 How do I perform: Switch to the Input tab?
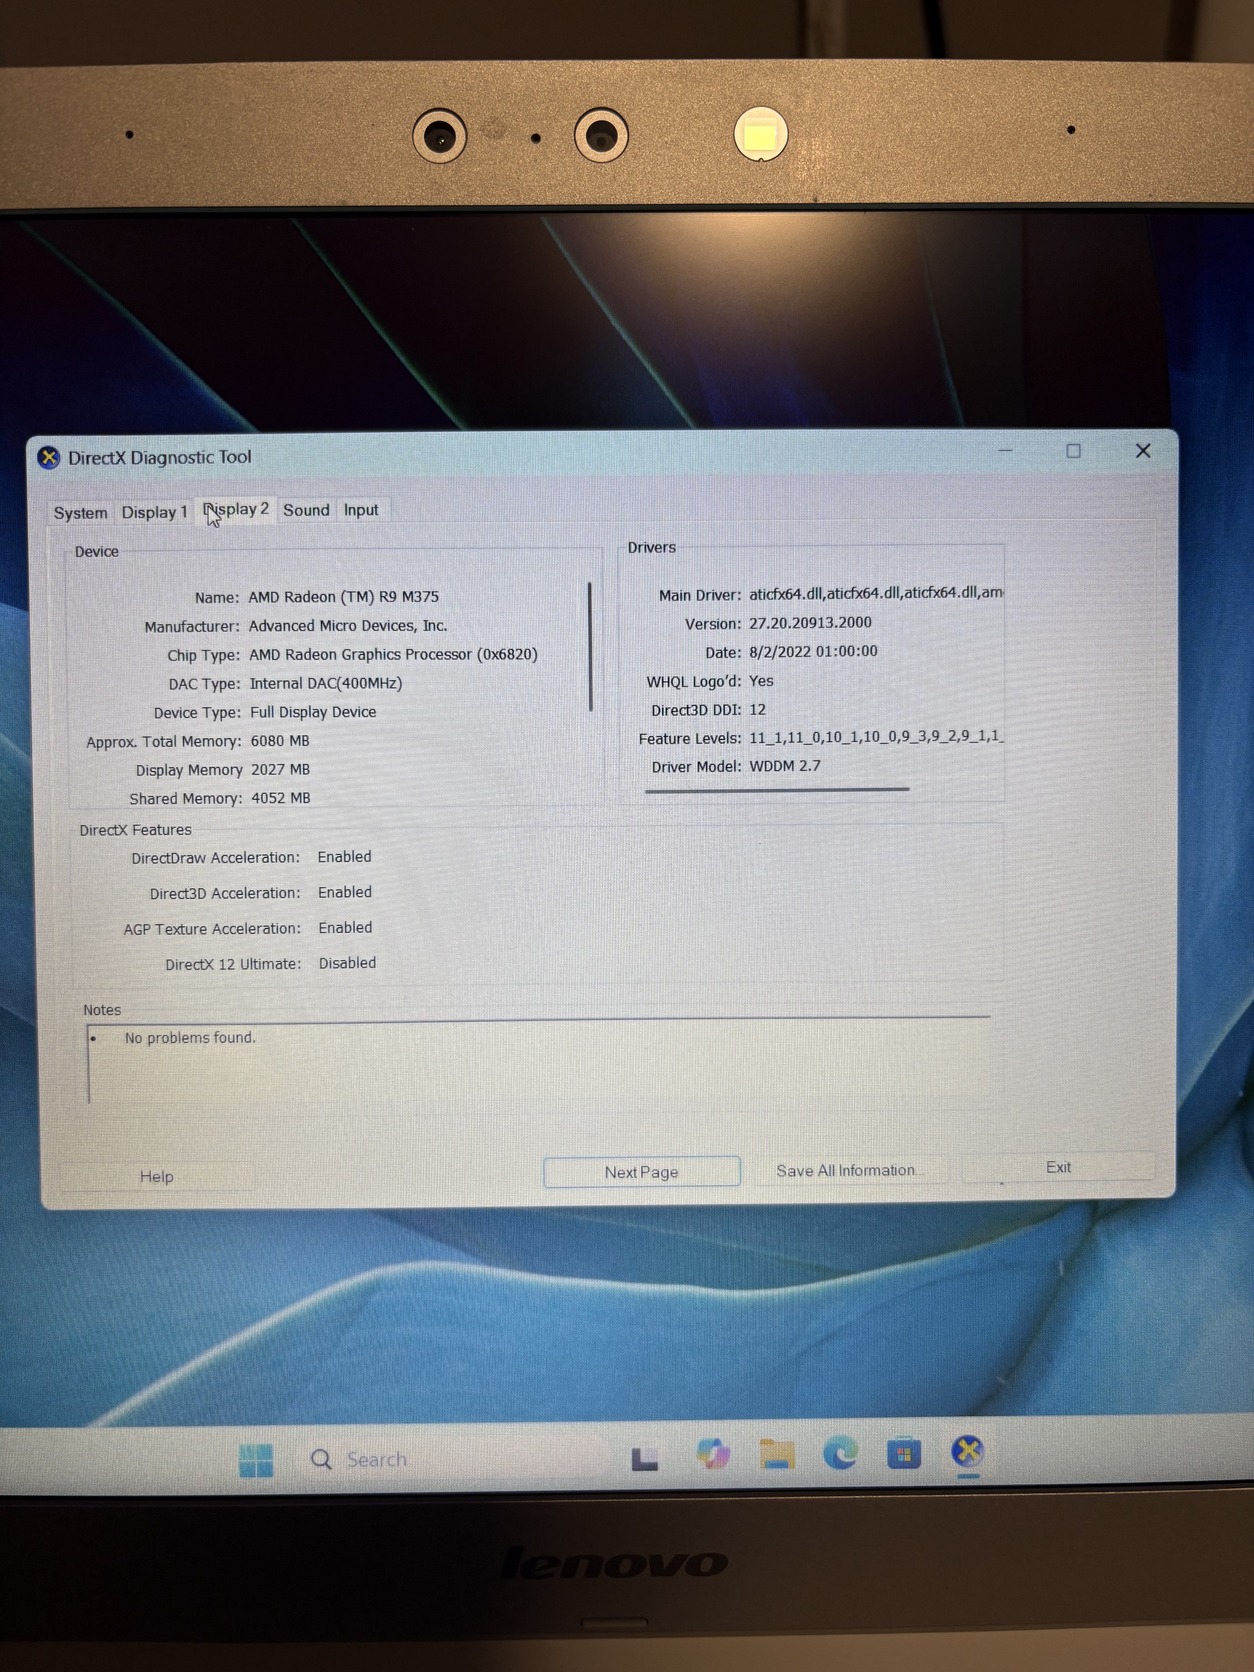[361, 510]
